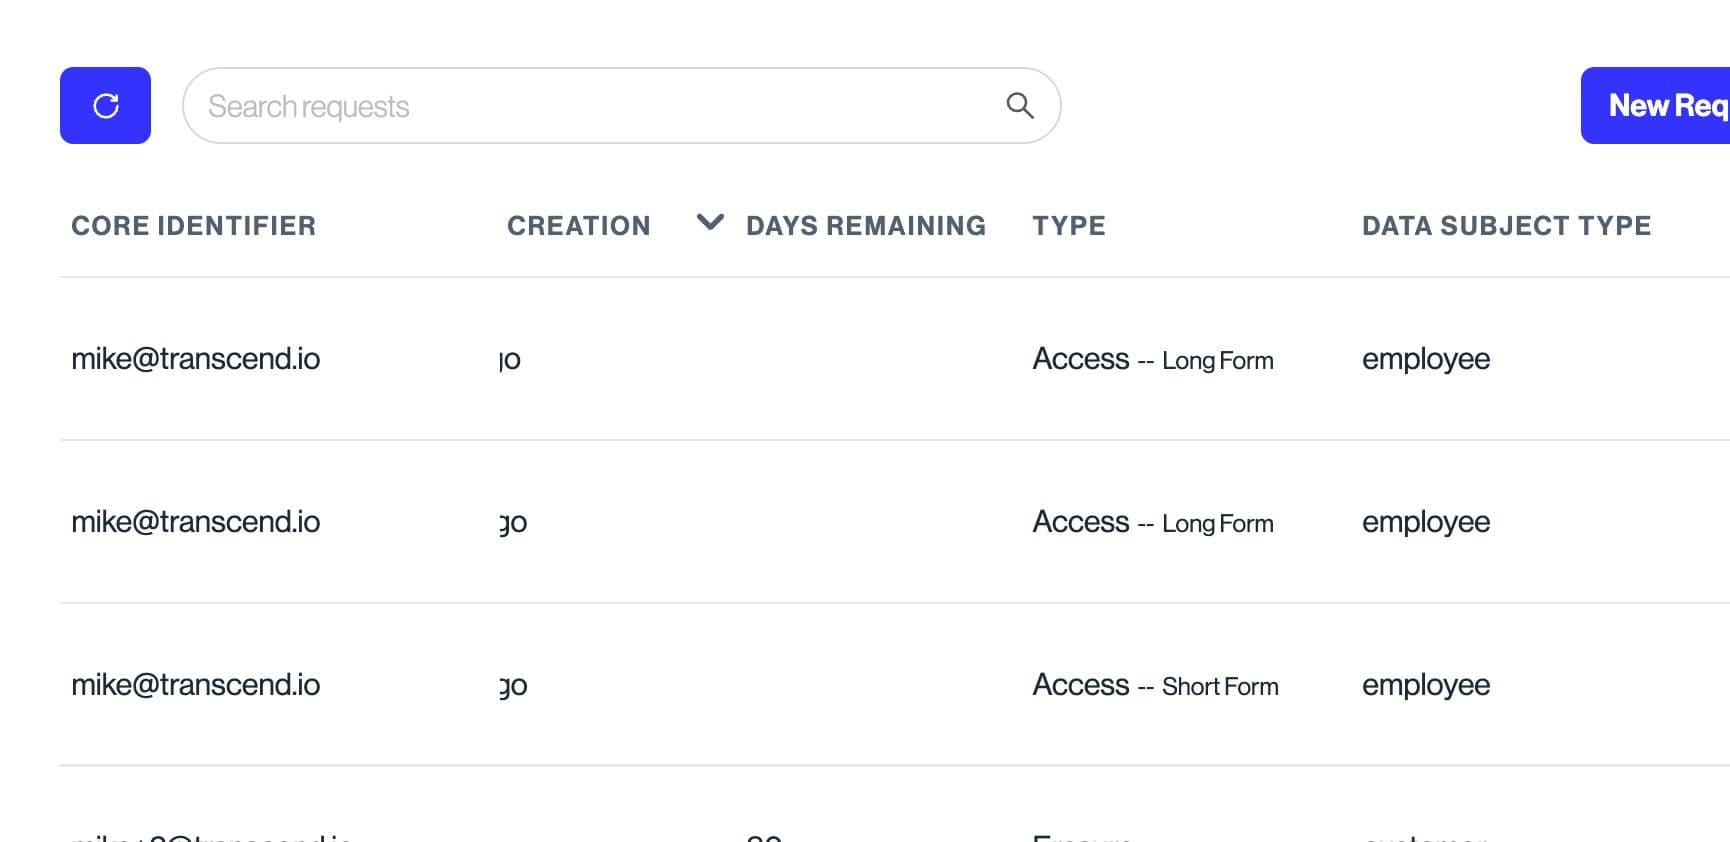Click the second Access -- Long Form type cell
1730x842 pixels.
tap(1152, 522)
